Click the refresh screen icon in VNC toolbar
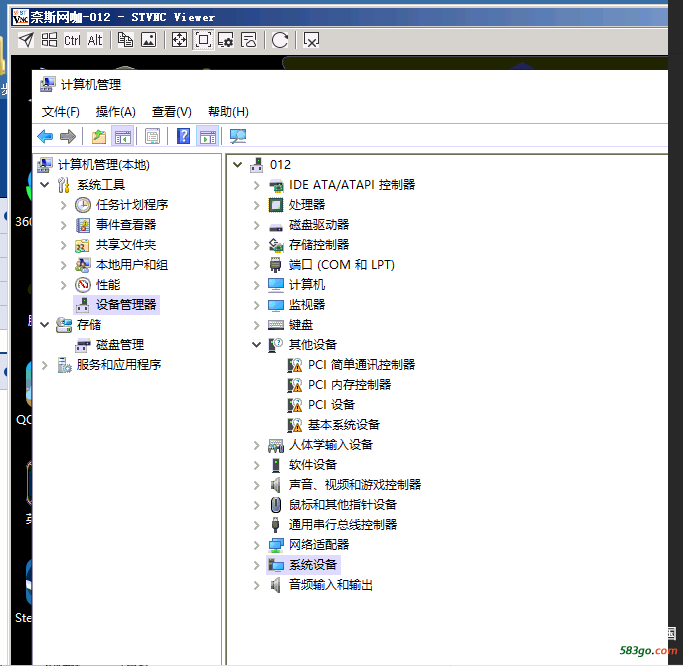The height and width of the screenshot is (666, 683). pos(280,40)
